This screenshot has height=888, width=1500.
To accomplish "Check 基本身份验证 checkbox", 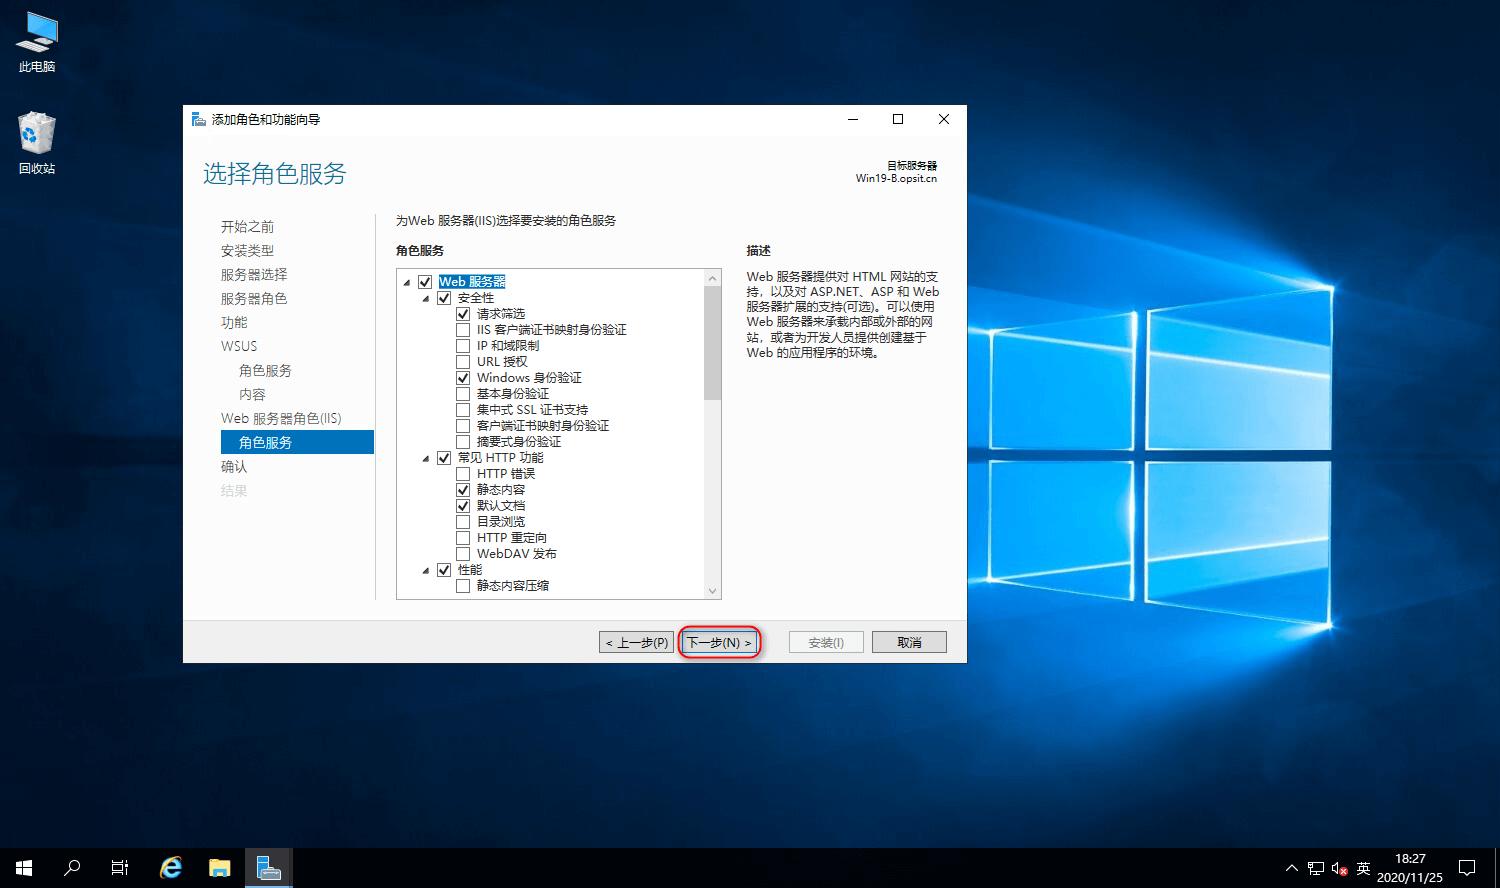I will click(x=463, y=394).
